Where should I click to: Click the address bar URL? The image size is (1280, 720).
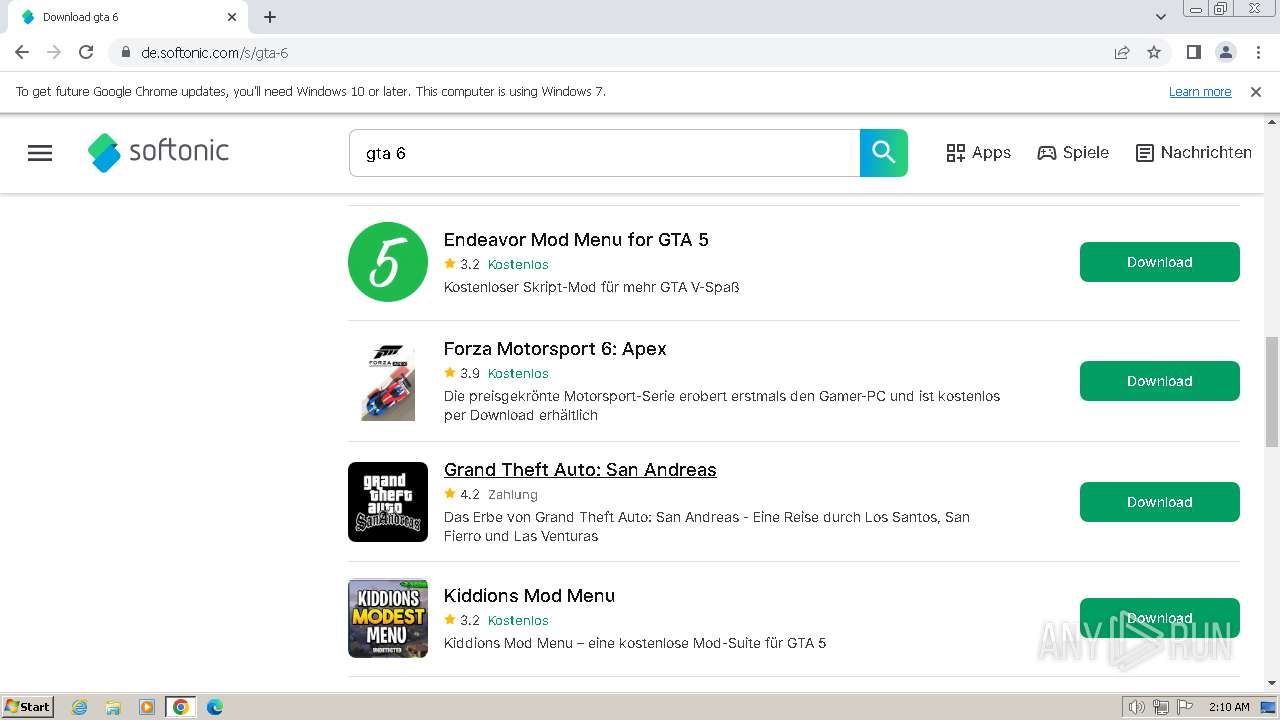tap(214, 53)
